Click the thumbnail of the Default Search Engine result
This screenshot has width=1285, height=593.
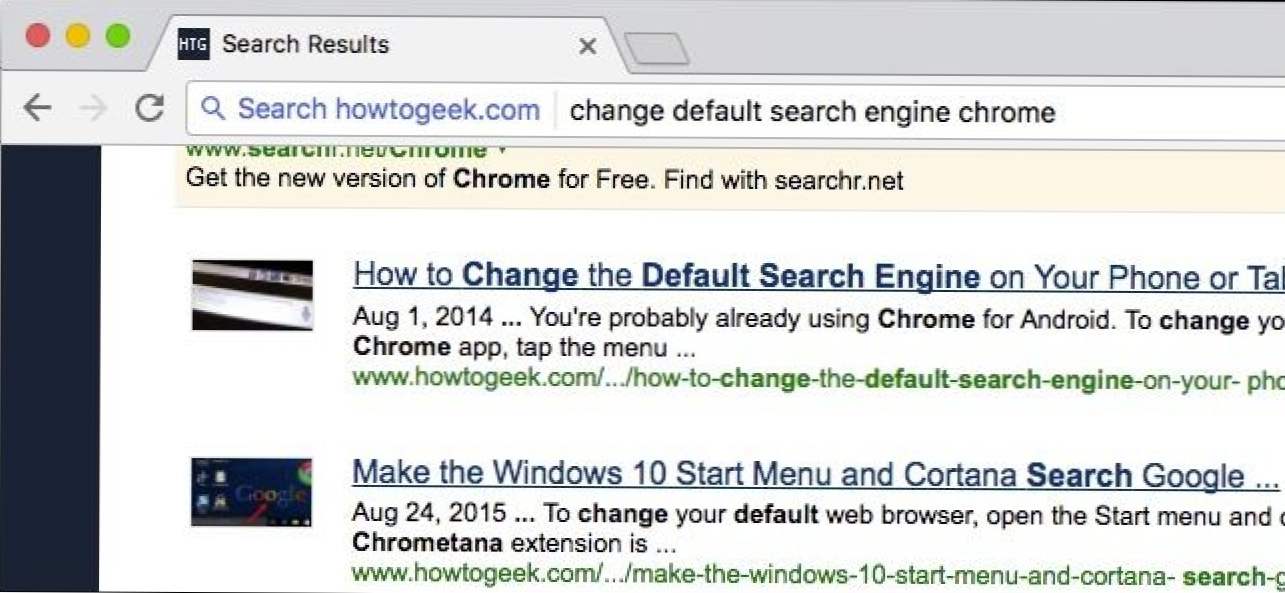(x=252, y=295)
